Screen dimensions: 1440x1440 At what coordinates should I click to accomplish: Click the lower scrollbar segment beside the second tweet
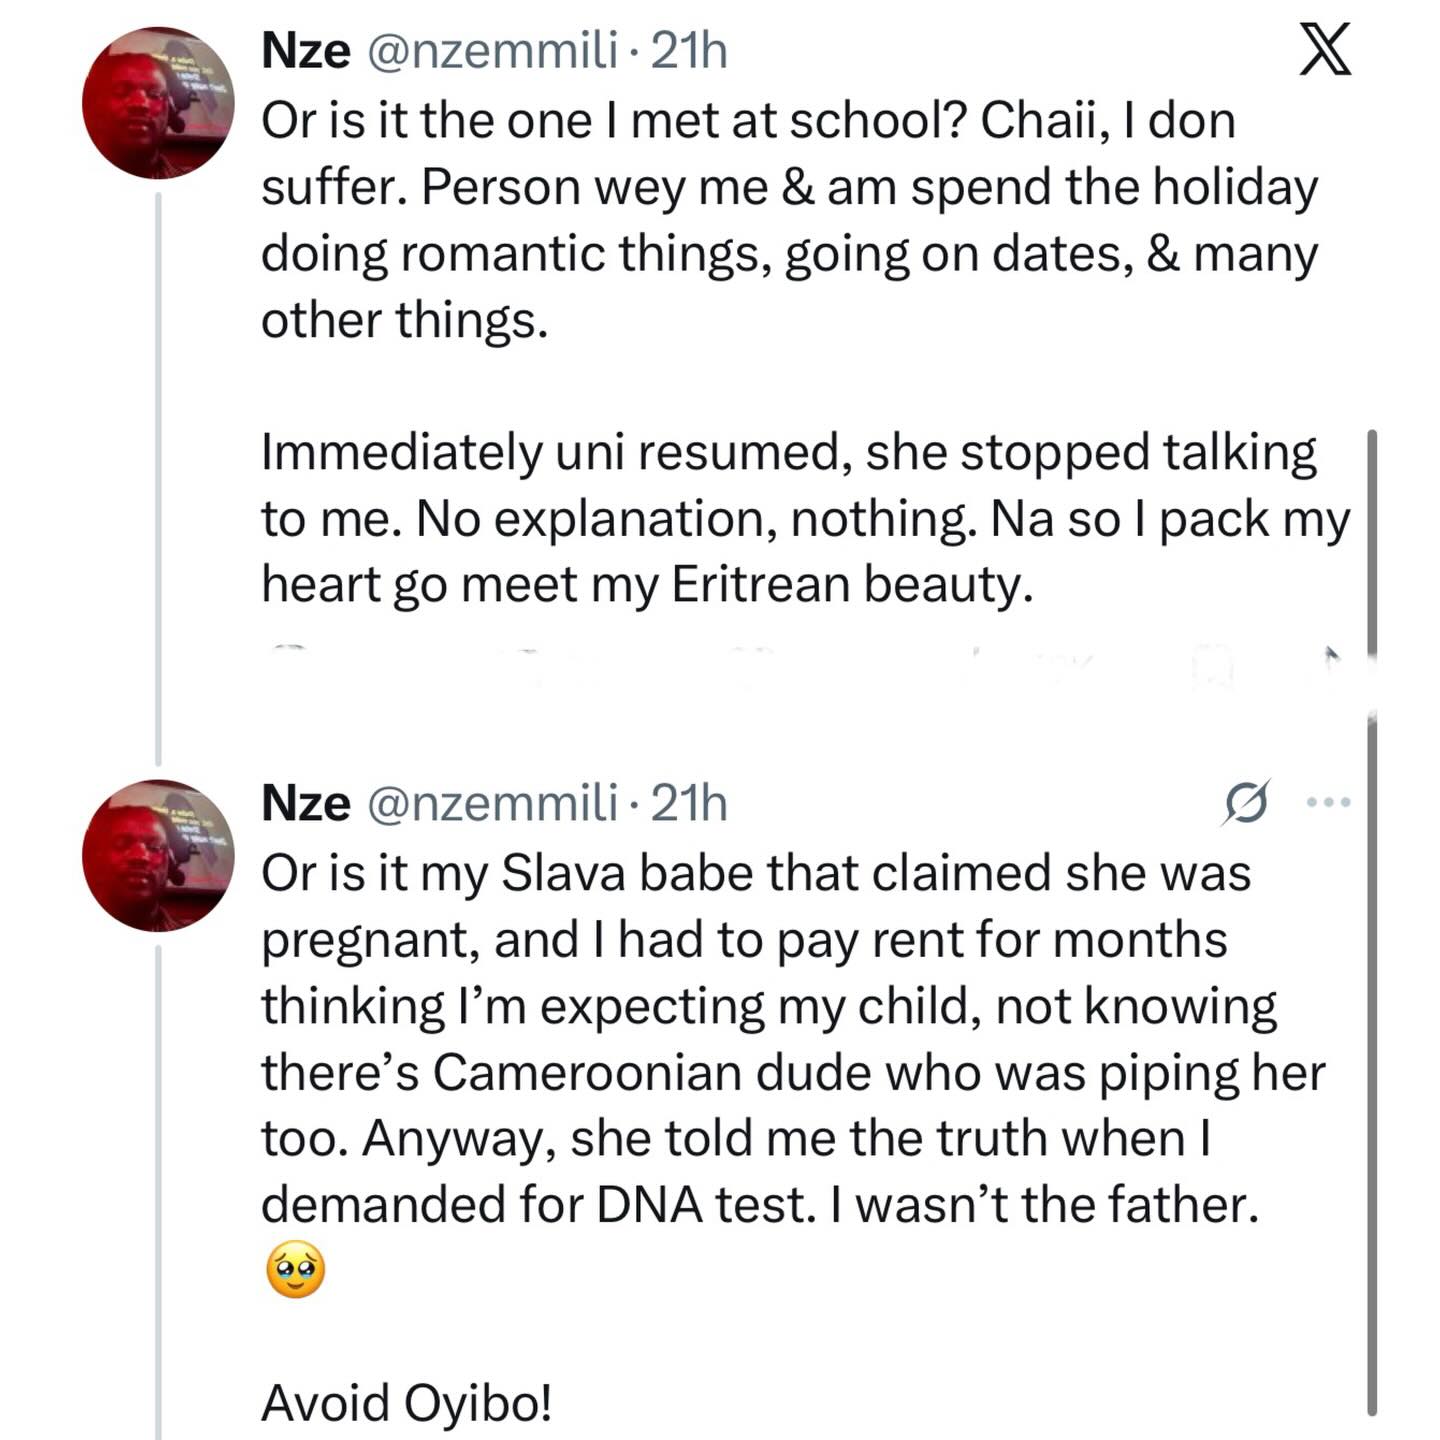click(x=1372, y=1060)
